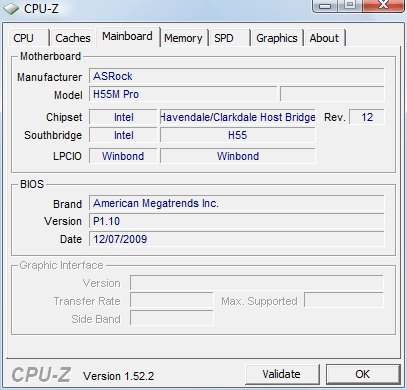This screenshot has width=407, height=390.
Task: Select the Mainboard tab
Action: (x=127, y=36)
